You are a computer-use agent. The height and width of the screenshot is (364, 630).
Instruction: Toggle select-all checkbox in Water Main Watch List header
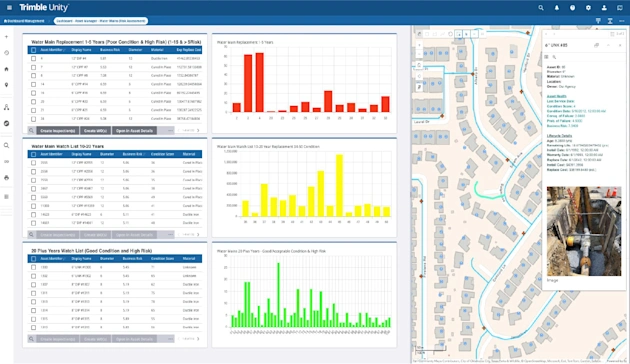33,154
